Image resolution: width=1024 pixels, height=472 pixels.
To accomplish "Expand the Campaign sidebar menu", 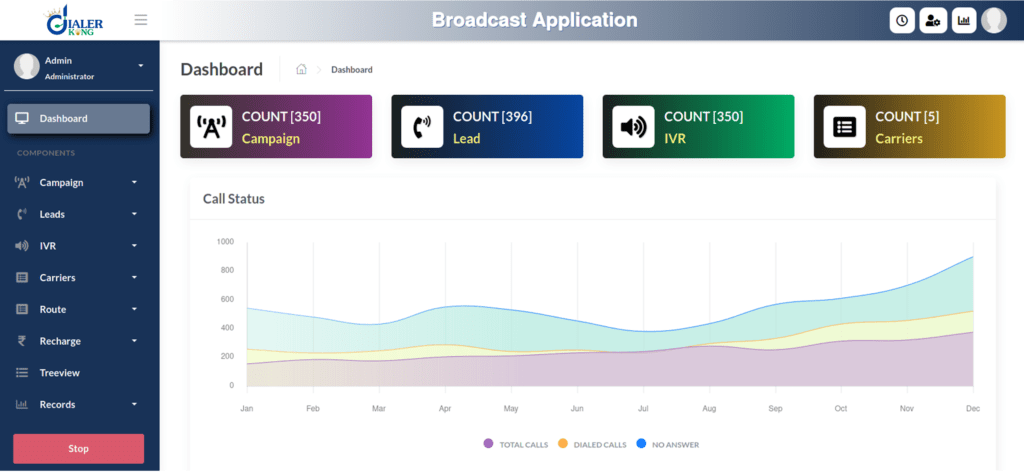I will click(78, 182).
